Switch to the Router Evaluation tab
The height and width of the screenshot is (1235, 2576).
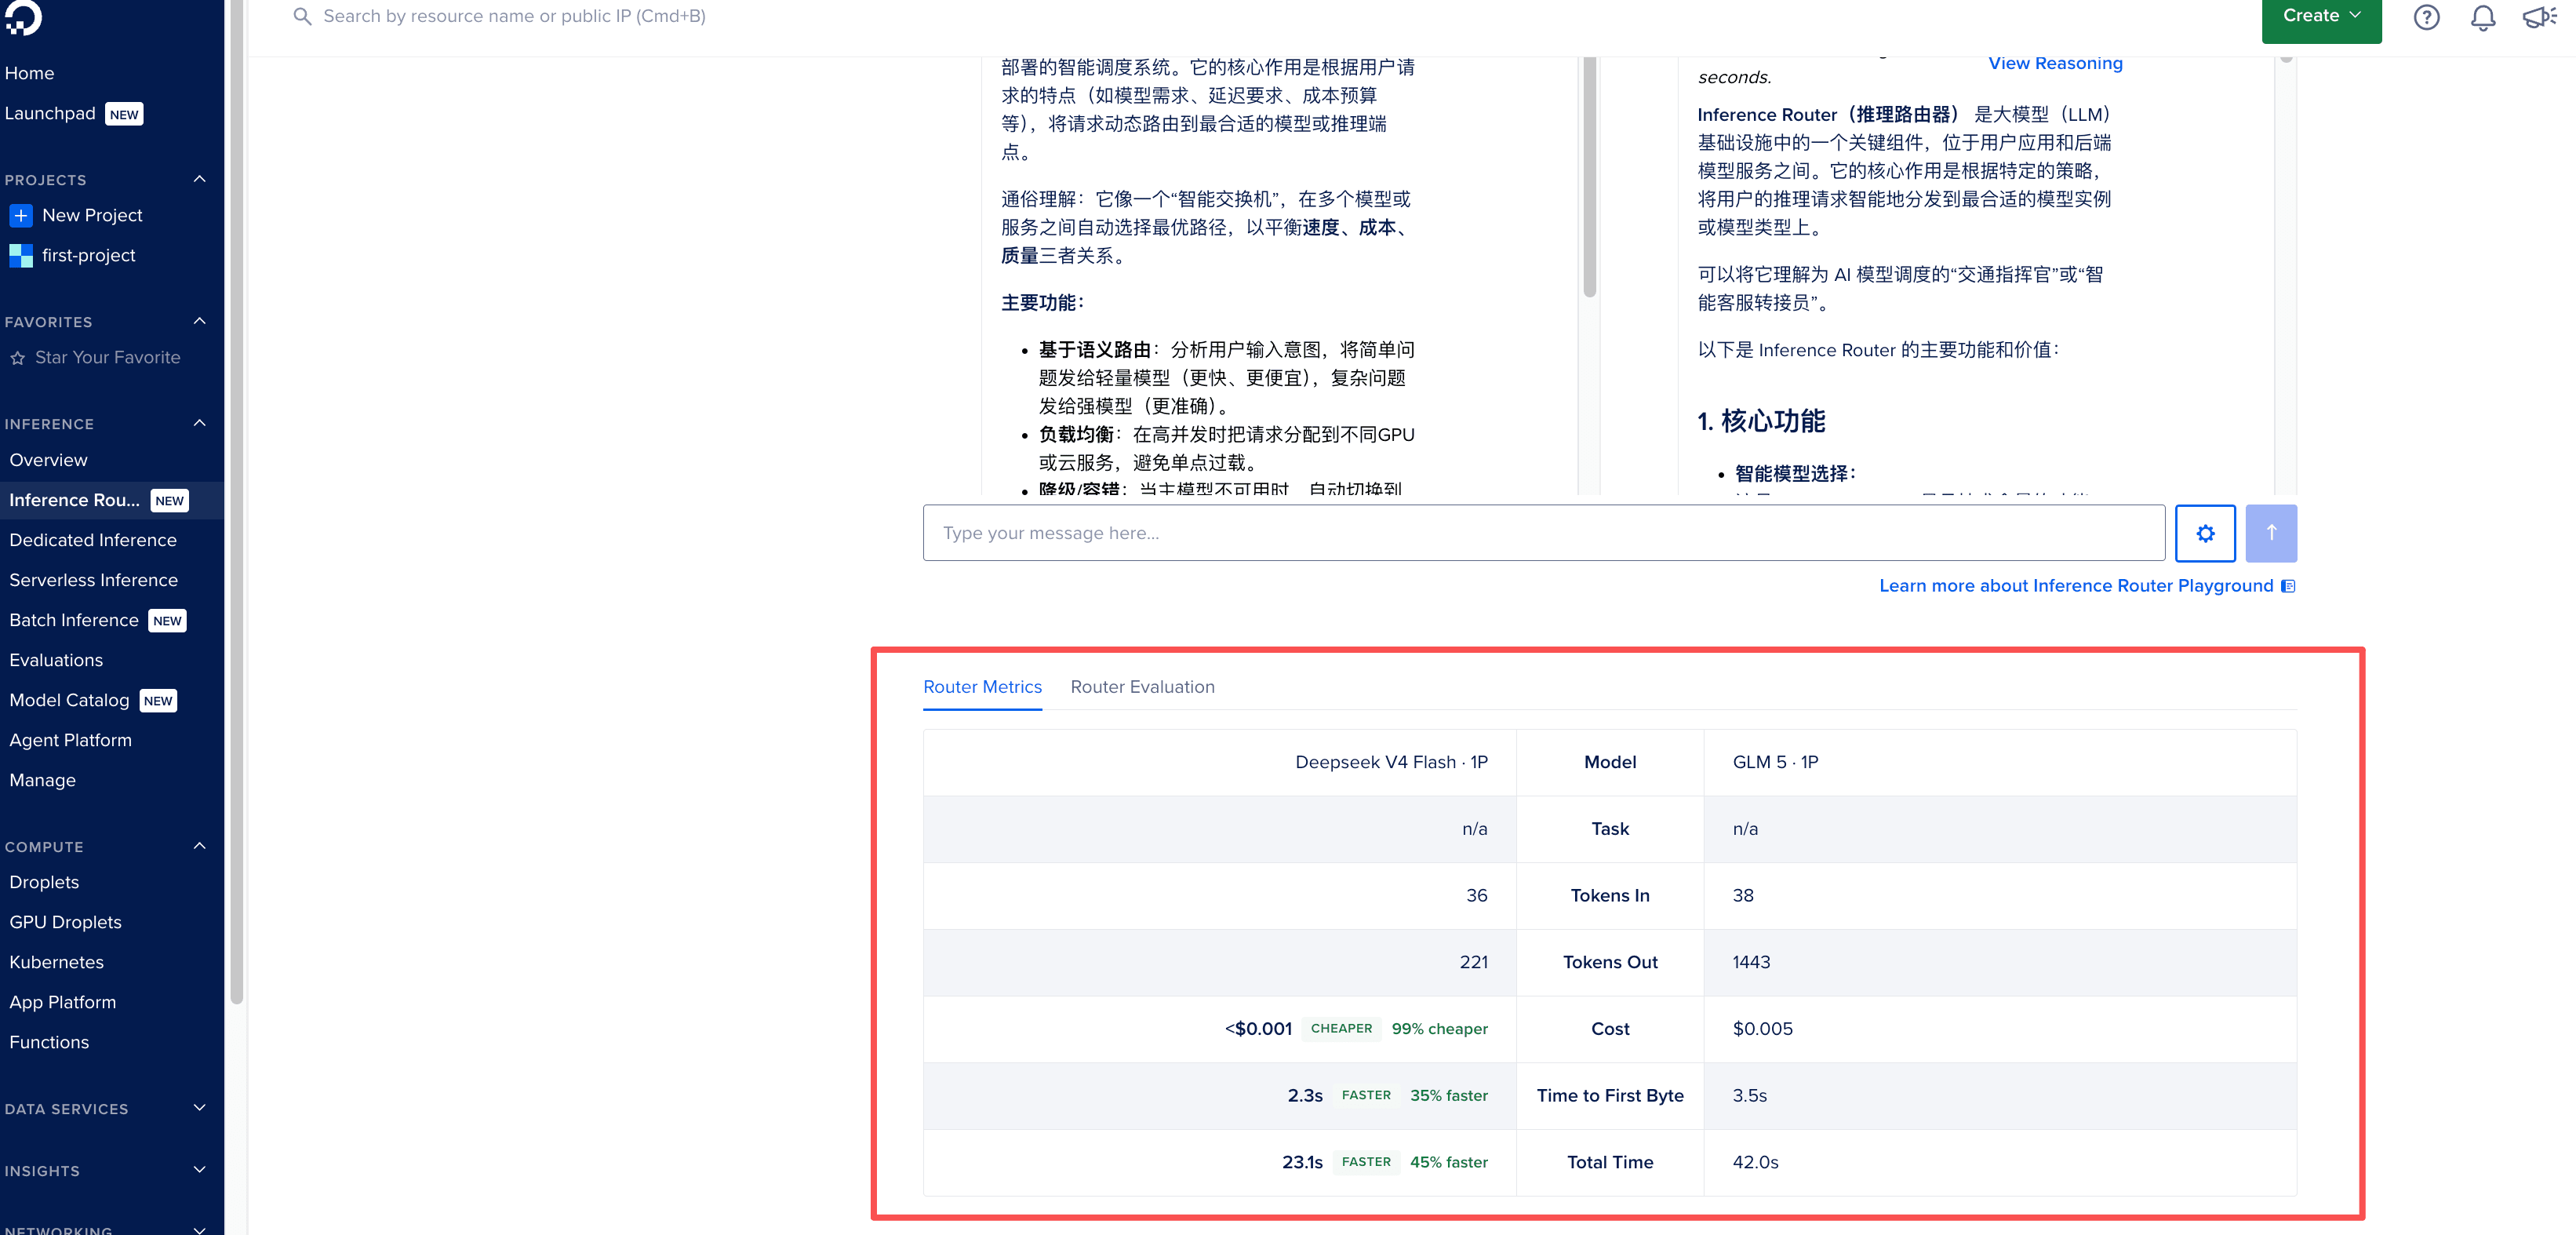[x=1142, y=687]
